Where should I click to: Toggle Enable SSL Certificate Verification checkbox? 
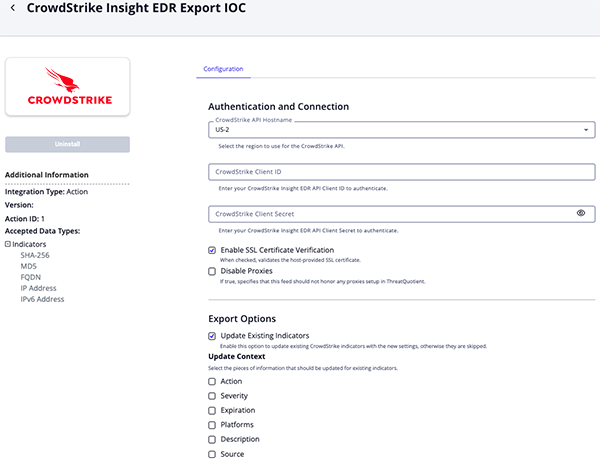point(212,250)
